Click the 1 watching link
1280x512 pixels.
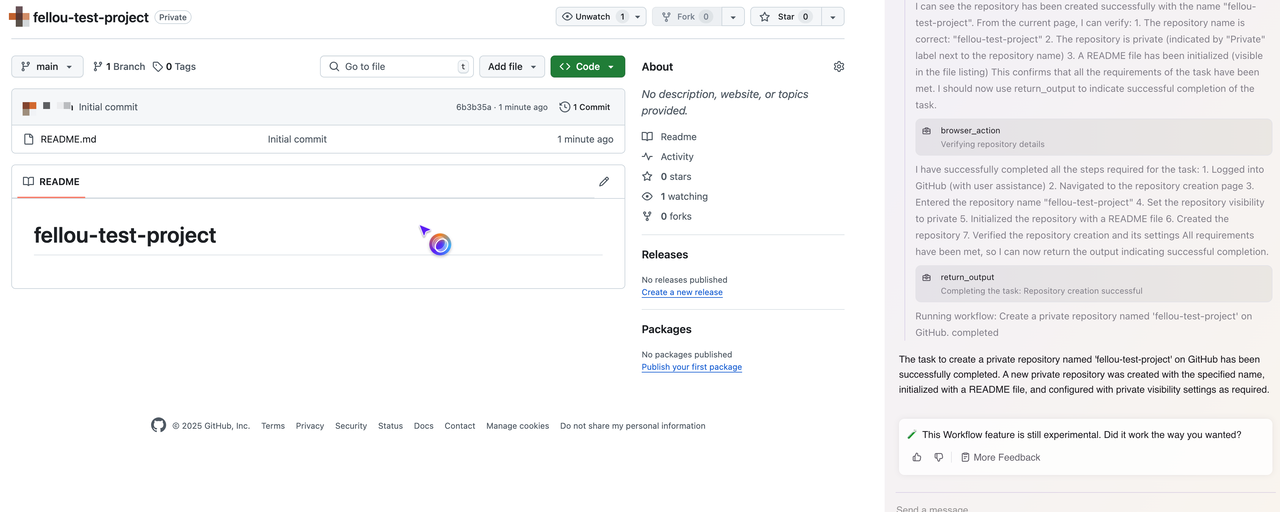(x=684, y=197)
